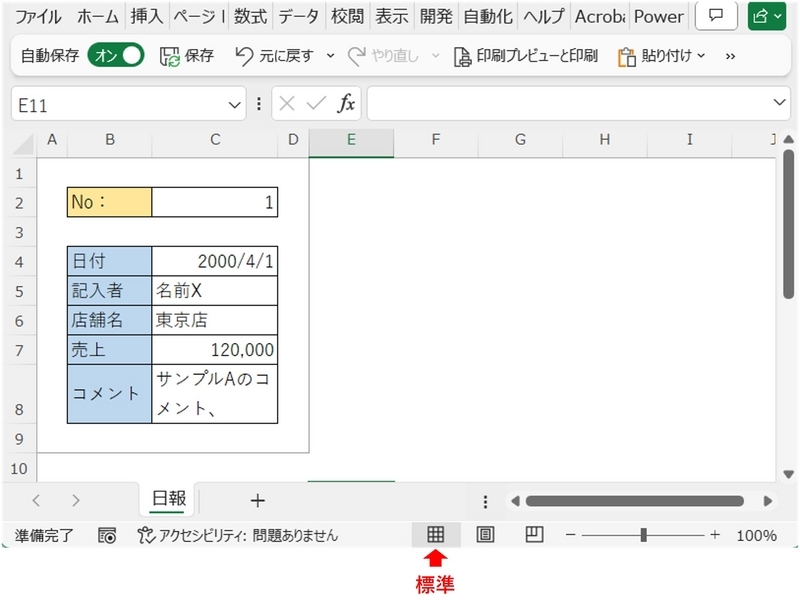800x610 pixels.
Task: Expand the toolbar overflow chevron (»)
Action: (730, 57)
